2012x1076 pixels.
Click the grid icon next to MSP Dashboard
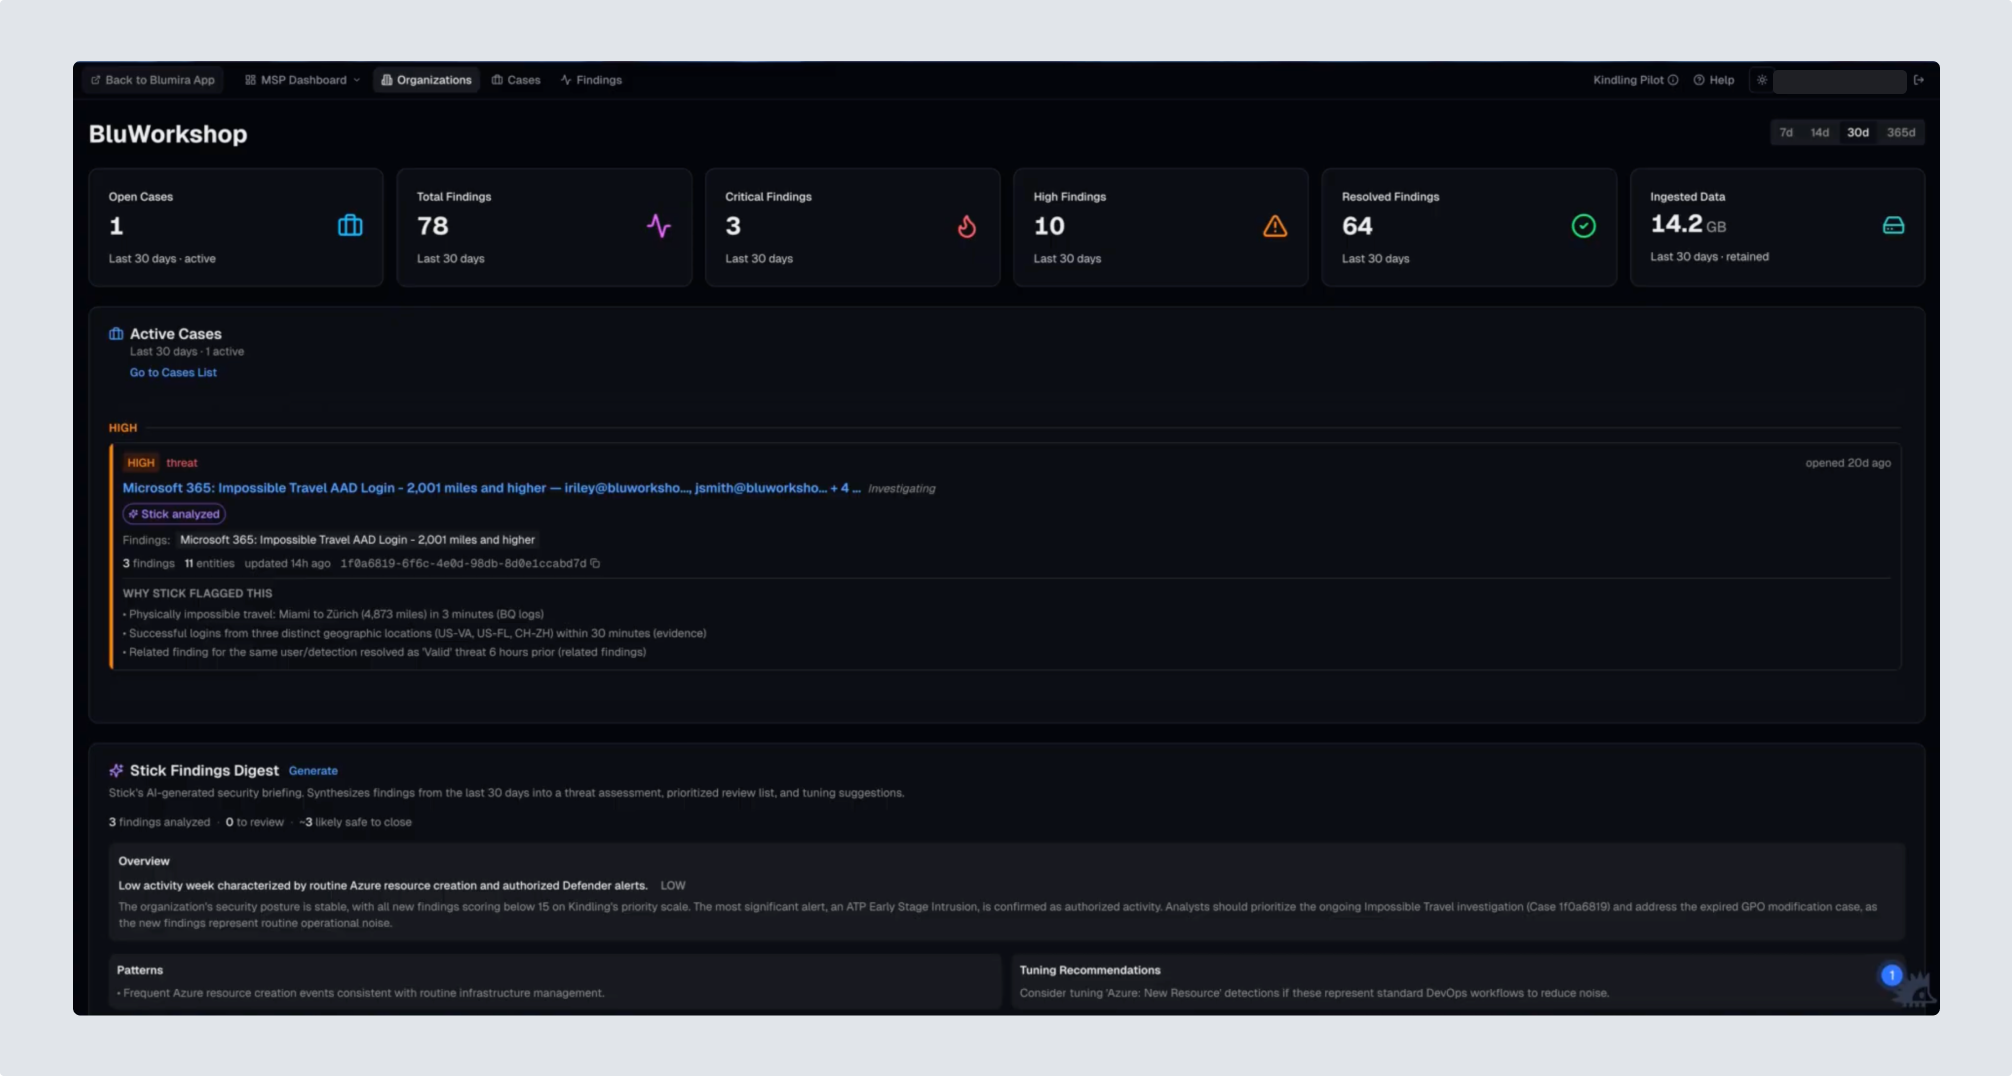pos(250,80)
